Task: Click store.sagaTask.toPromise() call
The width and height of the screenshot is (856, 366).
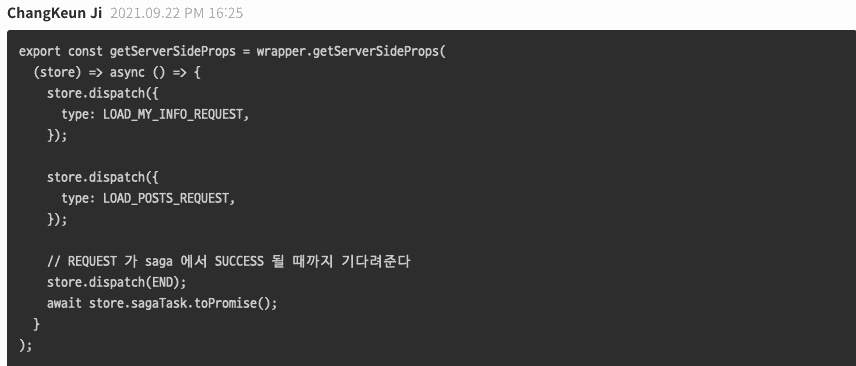Action: point(183,304)
